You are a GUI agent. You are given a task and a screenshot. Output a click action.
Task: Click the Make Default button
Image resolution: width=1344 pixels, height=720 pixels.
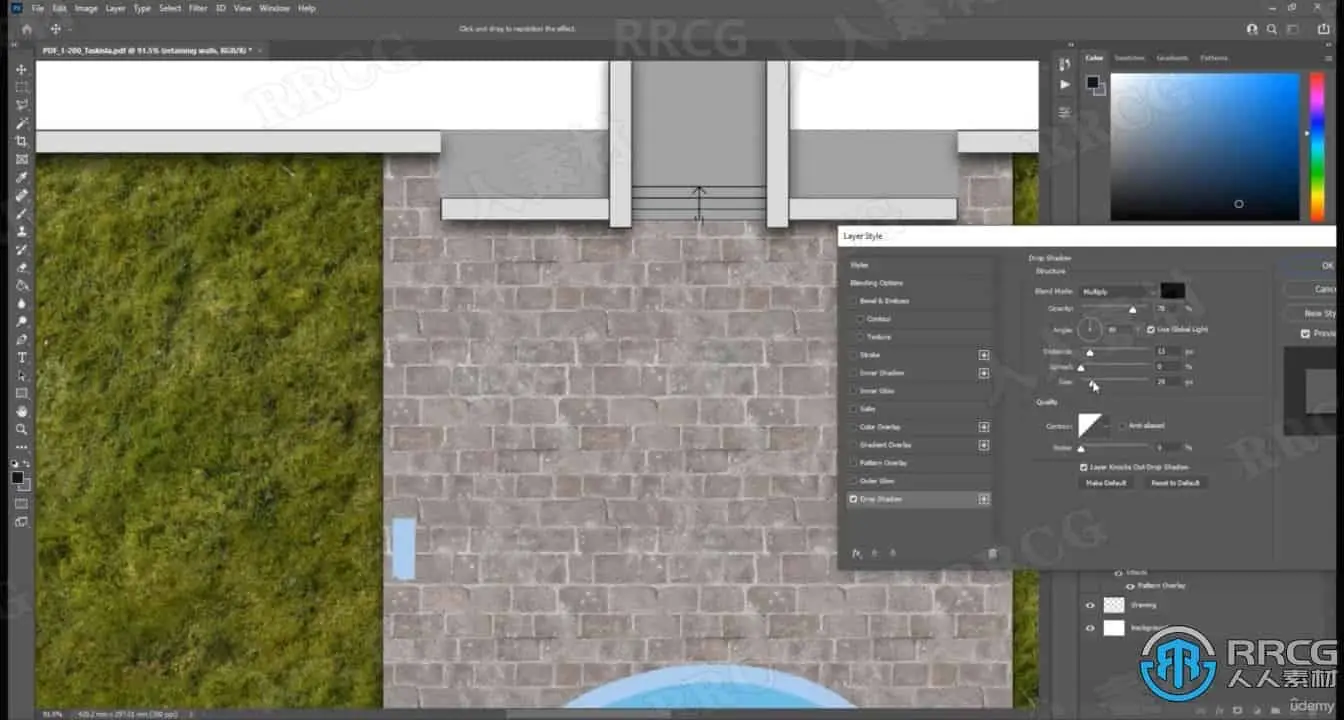click(x=1107, y=483)
